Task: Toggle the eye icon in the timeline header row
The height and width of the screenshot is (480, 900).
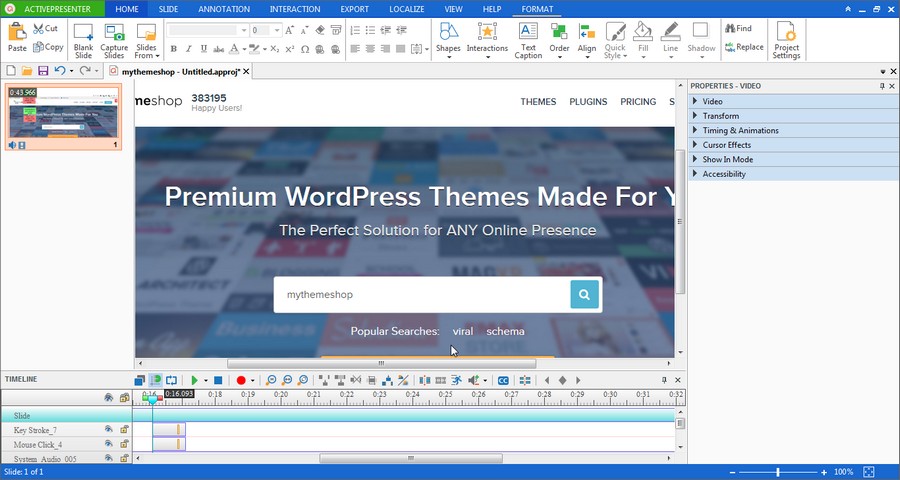Action: point(108,397)
